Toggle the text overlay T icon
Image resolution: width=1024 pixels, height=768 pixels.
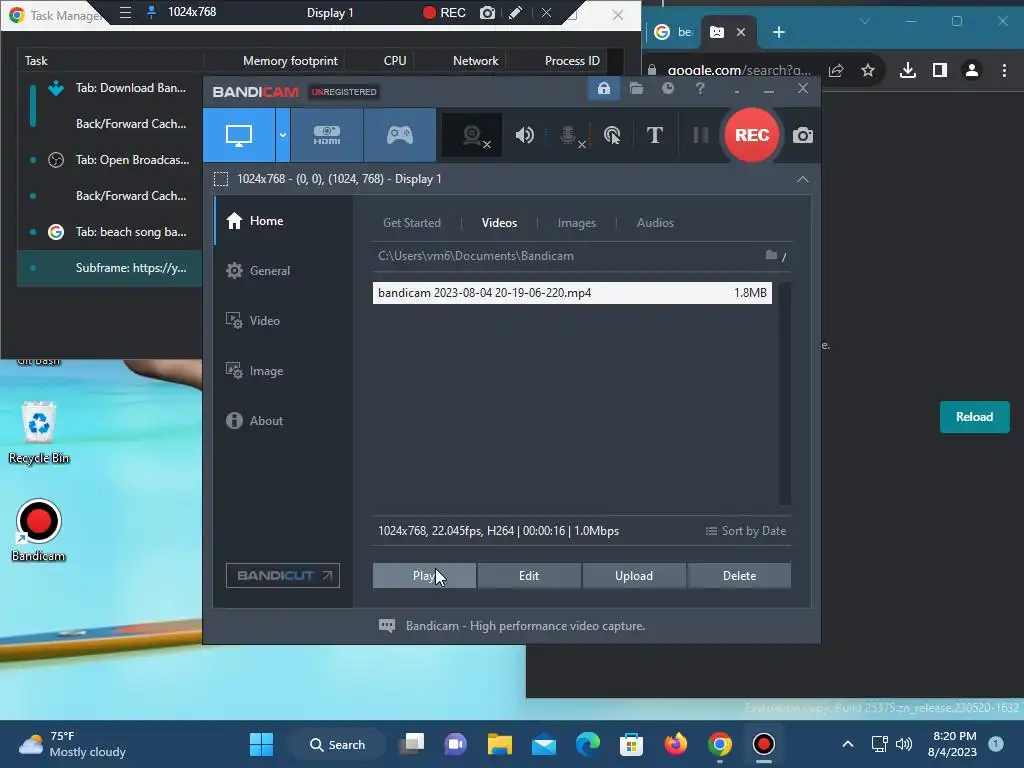click(654, 135)
